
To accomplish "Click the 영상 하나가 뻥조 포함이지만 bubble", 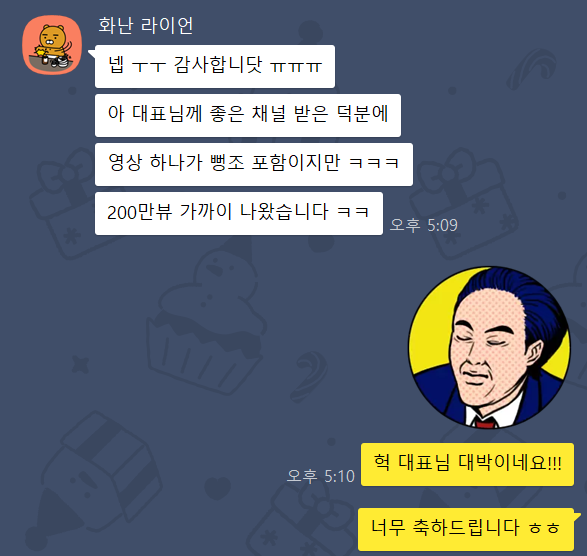I will pyautogui.click(x=254, y=164).
